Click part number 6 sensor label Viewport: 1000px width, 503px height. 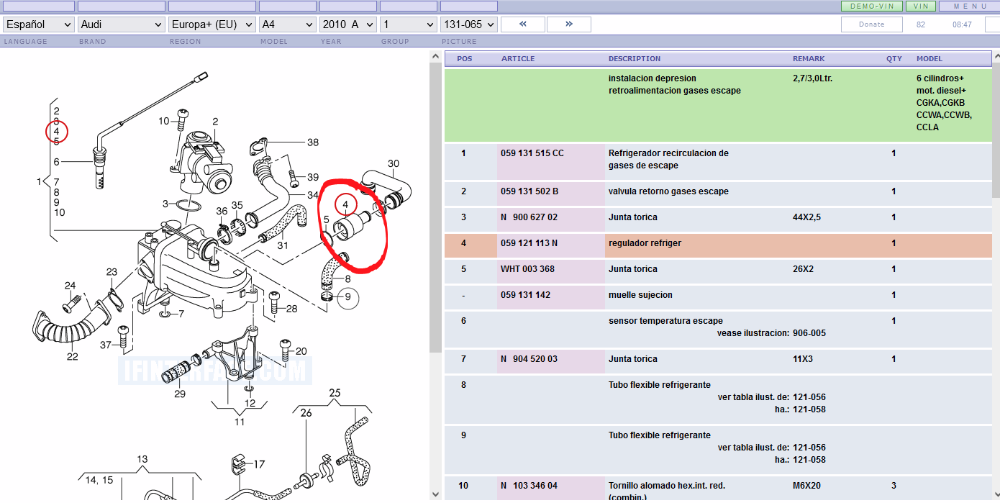click(x=56, y=162)
